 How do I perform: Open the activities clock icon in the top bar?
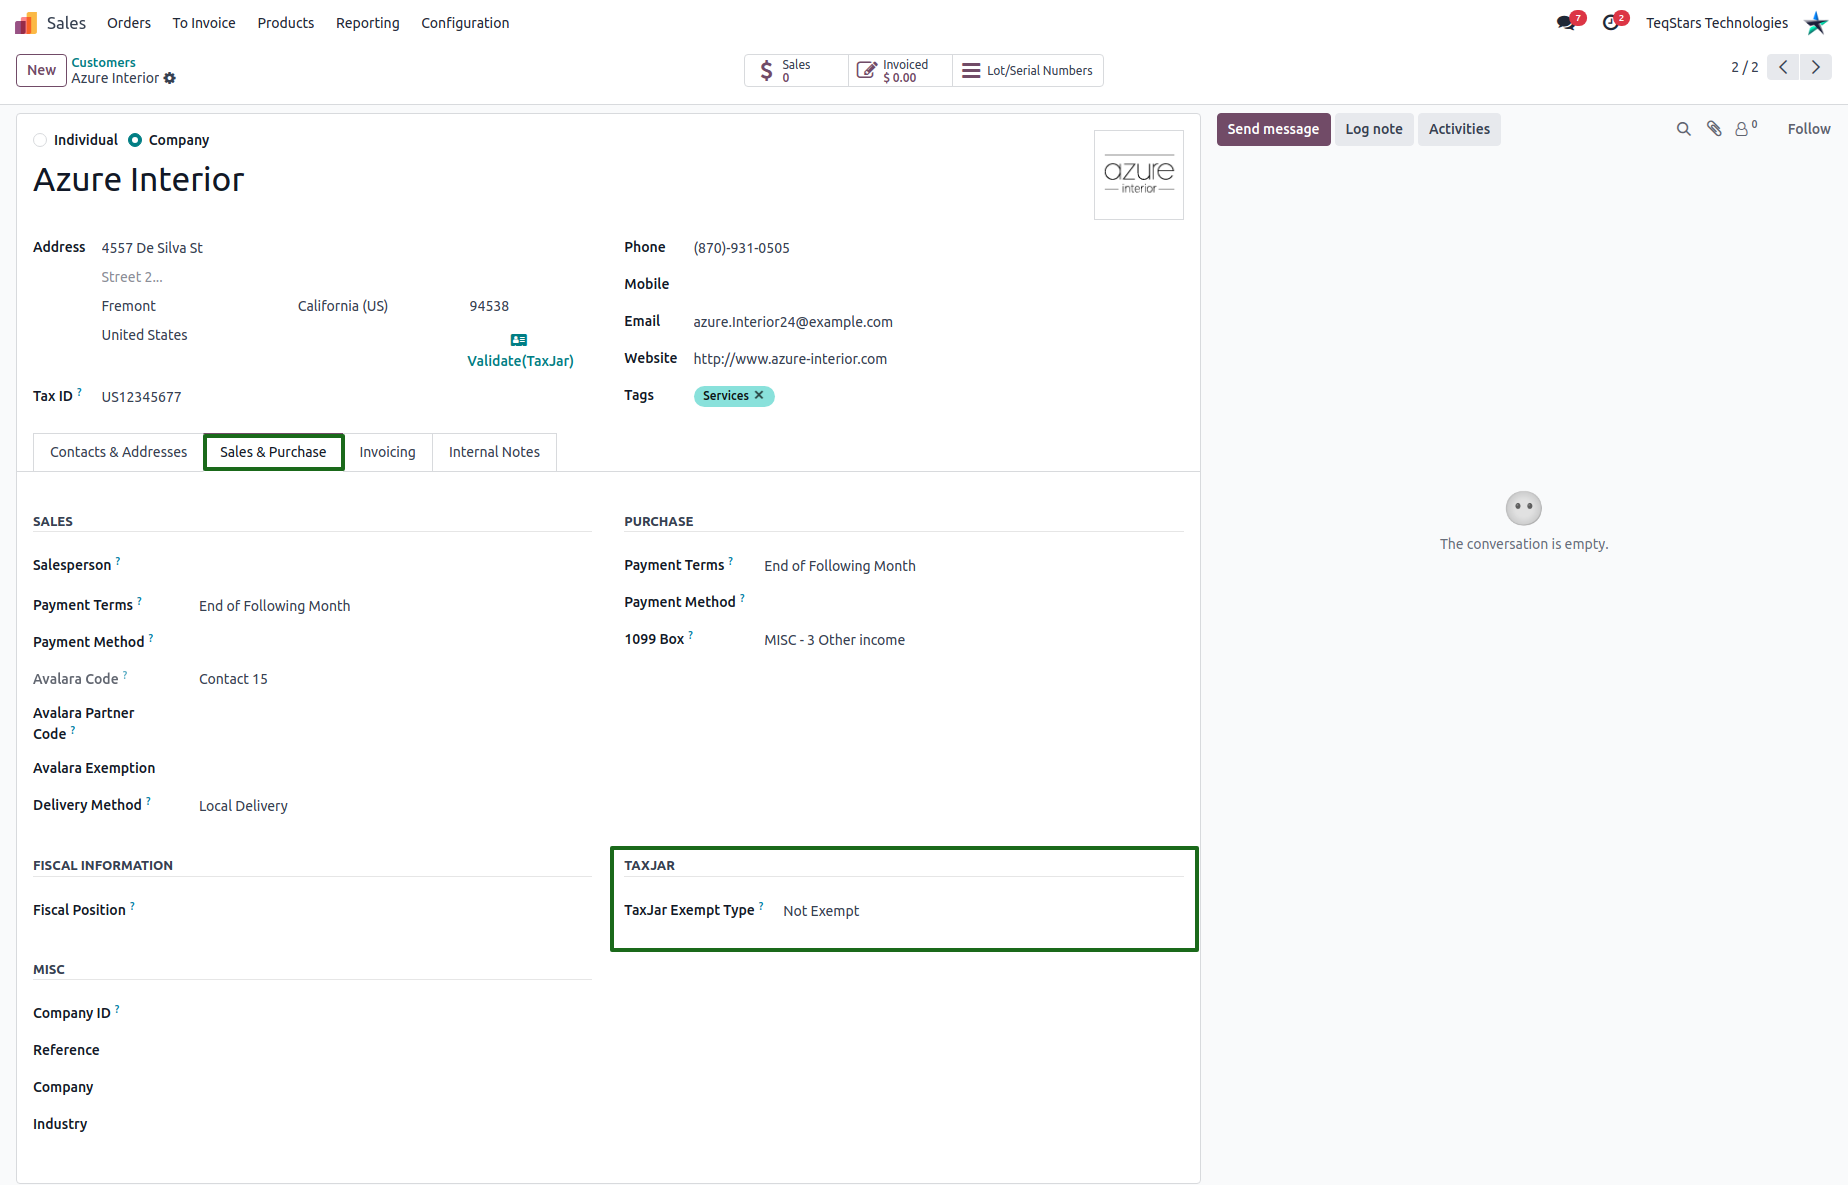pos(1611,23)
